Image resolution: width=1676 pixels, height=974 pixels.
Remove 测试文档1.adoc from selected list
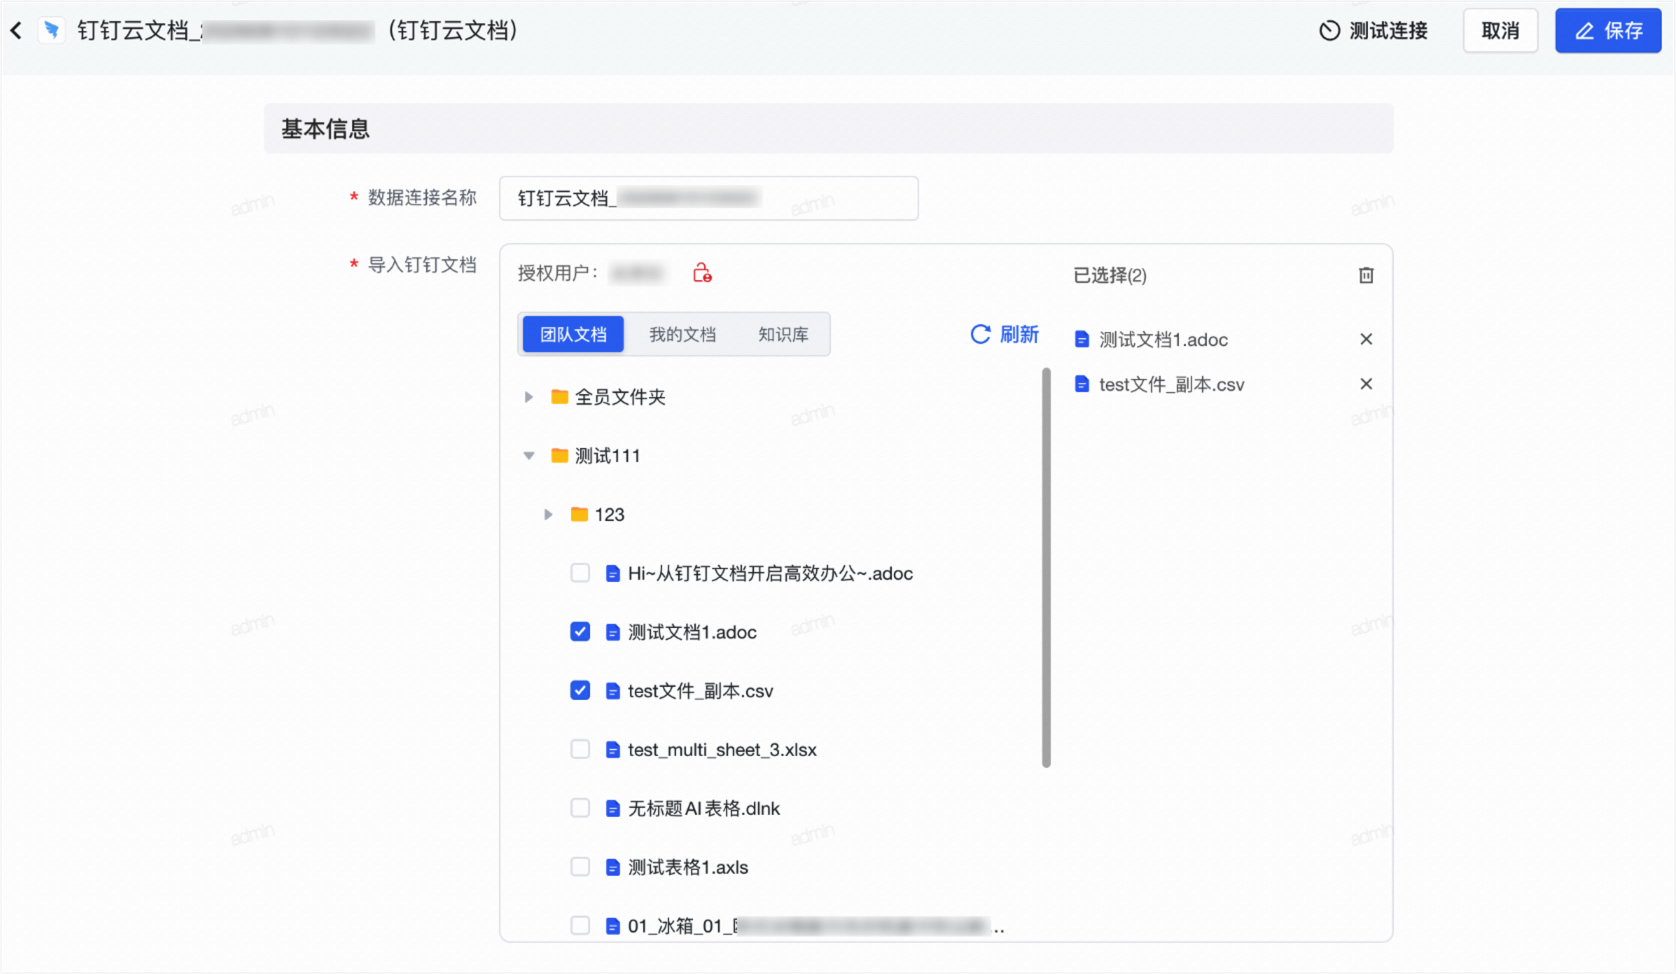1366,339
